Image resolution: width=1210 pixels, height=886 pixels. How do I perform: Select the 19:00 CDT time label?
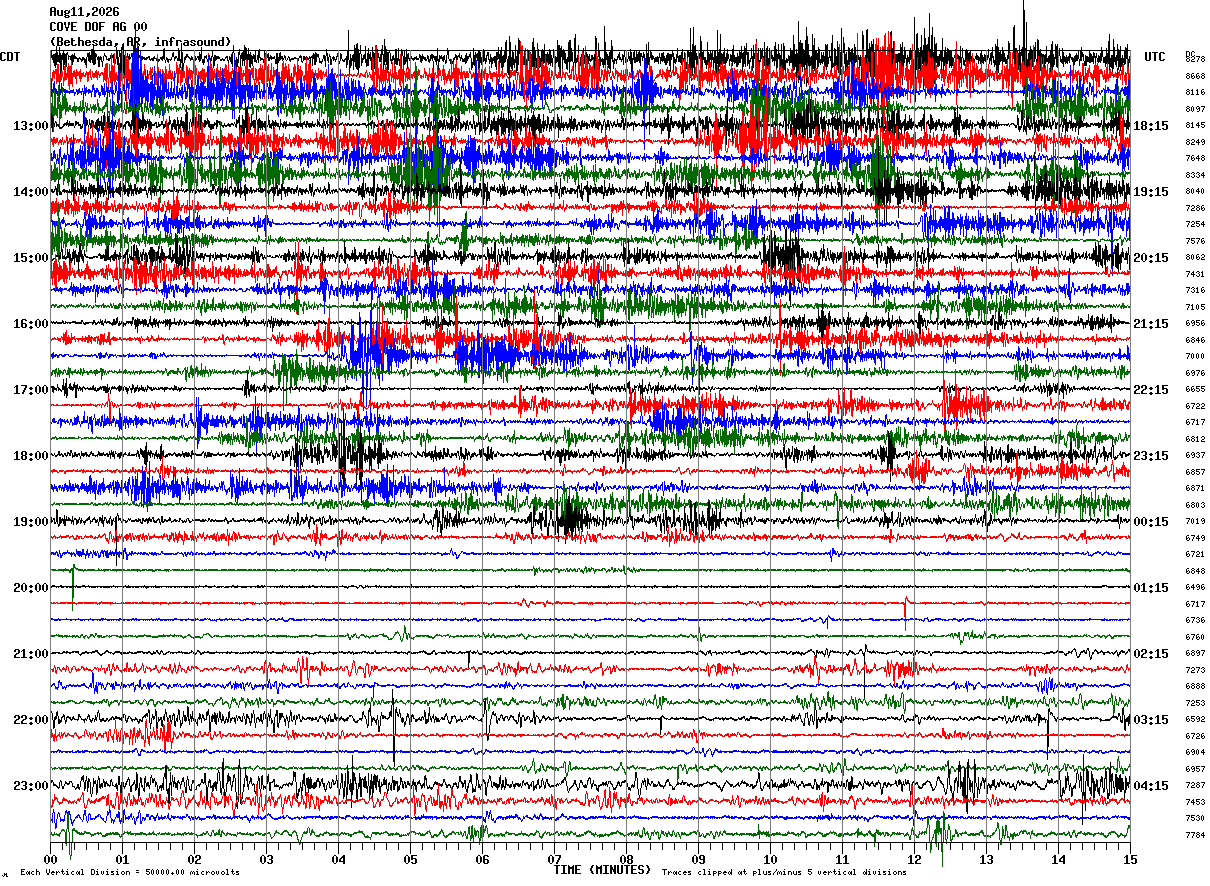click(30, 522)
